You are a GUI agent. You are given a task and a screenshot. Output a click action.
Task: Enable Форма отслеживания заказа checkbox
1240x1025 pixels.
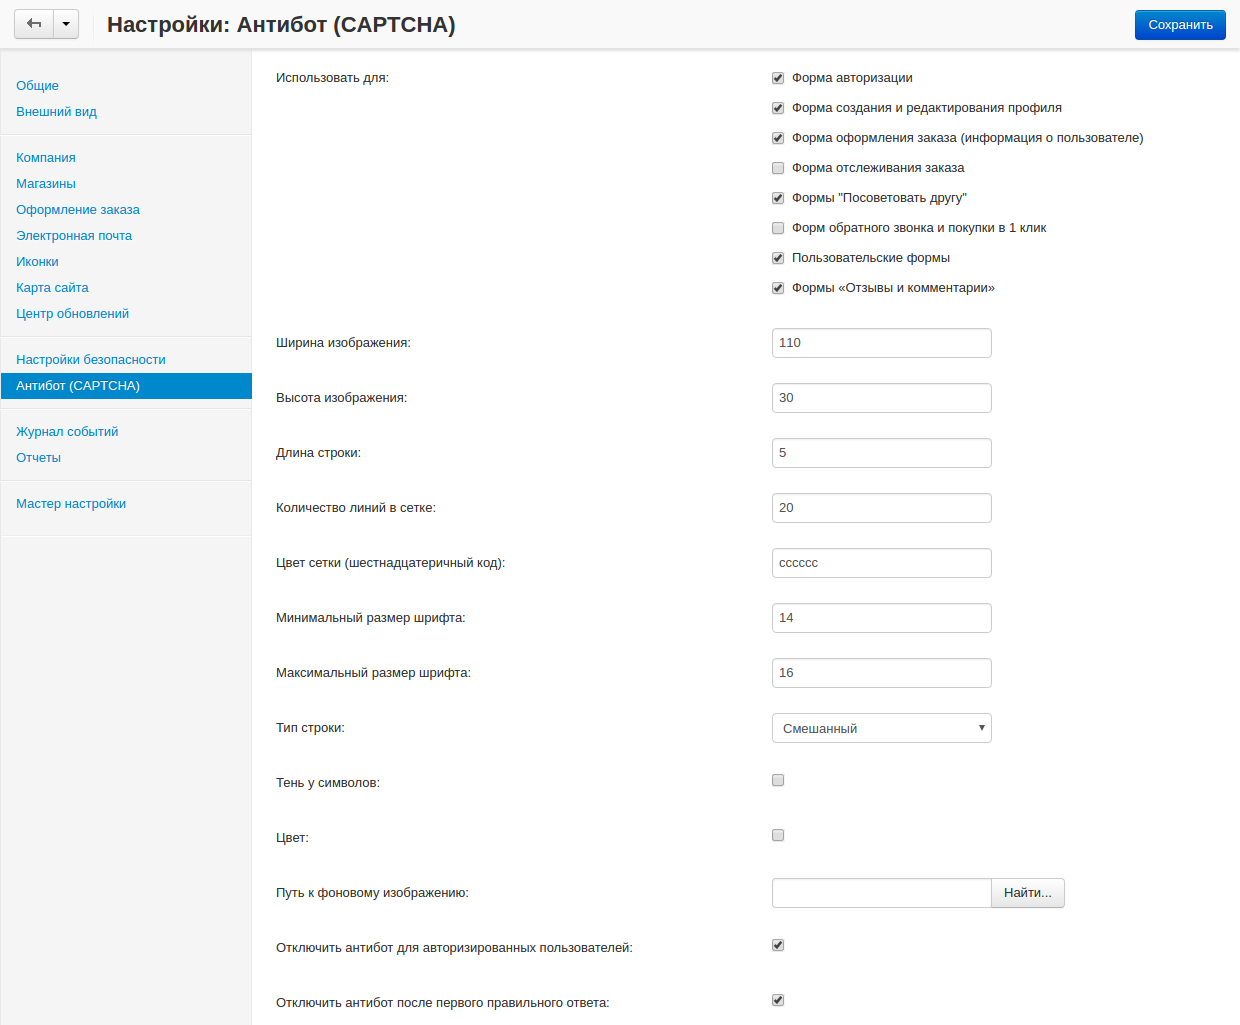coord(778,168)
